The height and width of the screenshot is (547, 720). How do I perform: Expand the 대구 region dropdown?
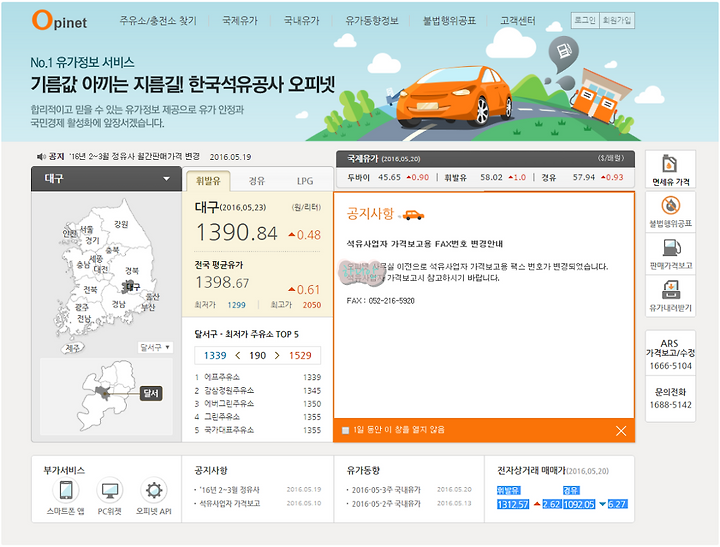tap(106, 179)
